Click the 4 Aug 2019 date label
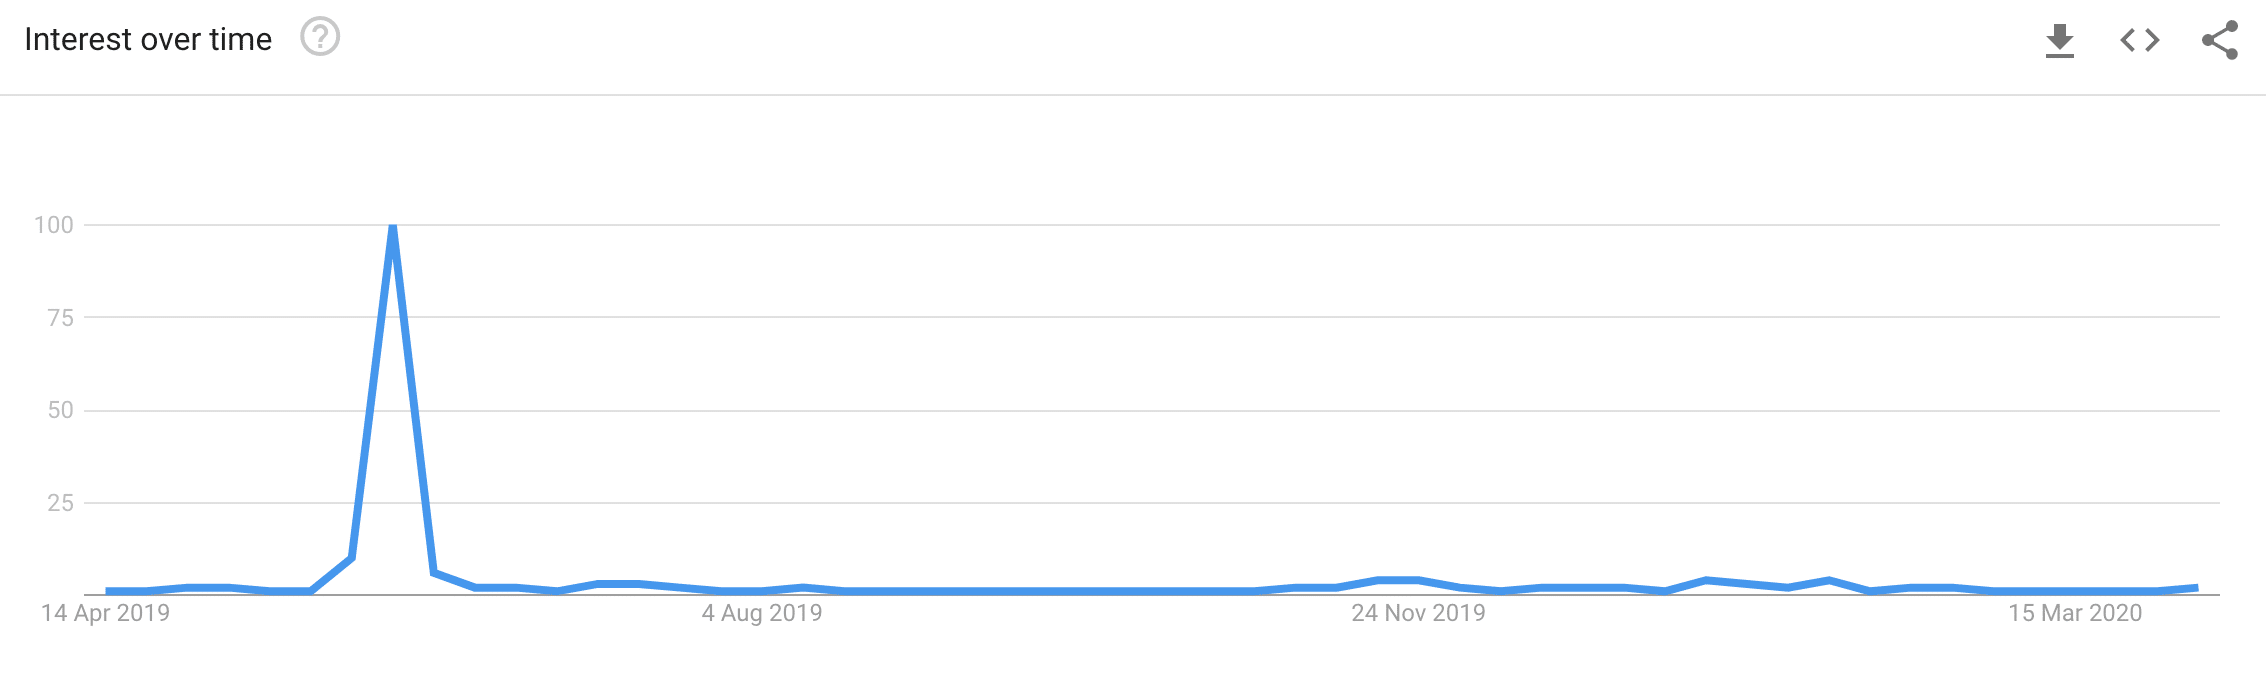 [762, 613]
